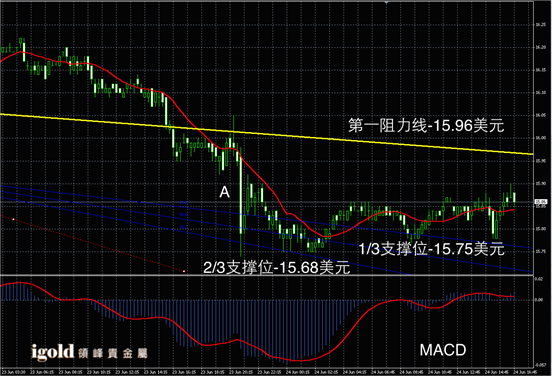Viewport: 552px width, 376px height.
Task: Click the white dot at dotted red line end
Action: pyautogui.click(x=184, y=271)
